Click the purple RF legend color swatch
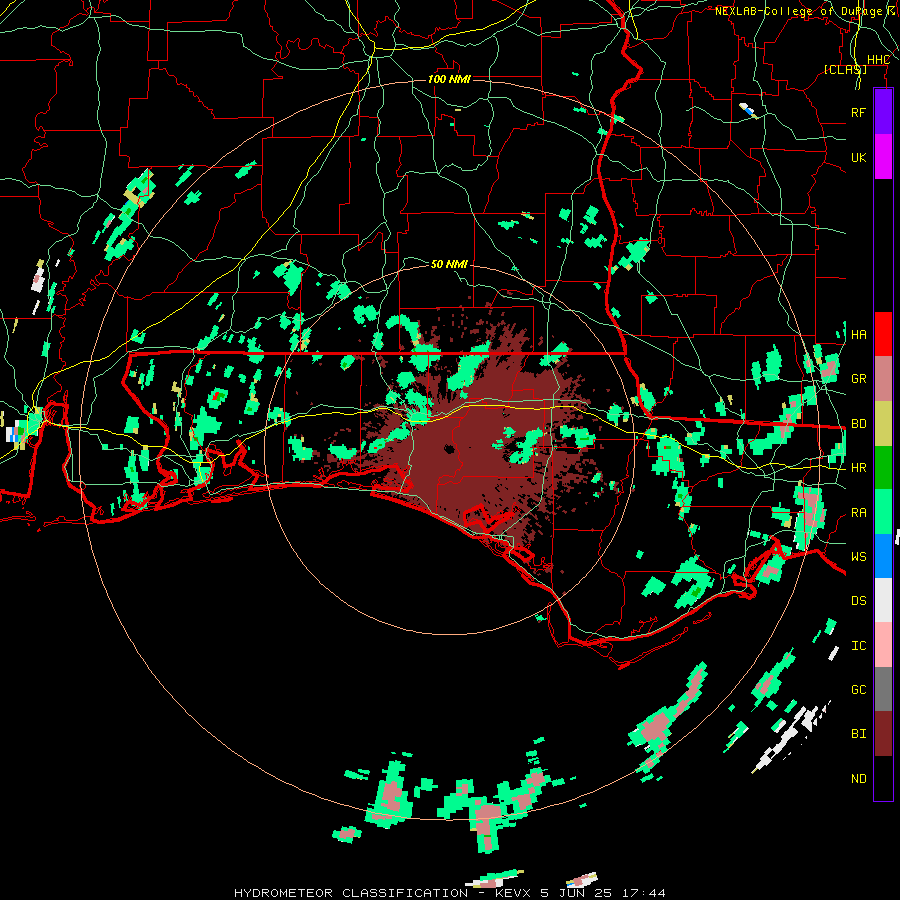The image size is (900, 900). coord(883,112)
